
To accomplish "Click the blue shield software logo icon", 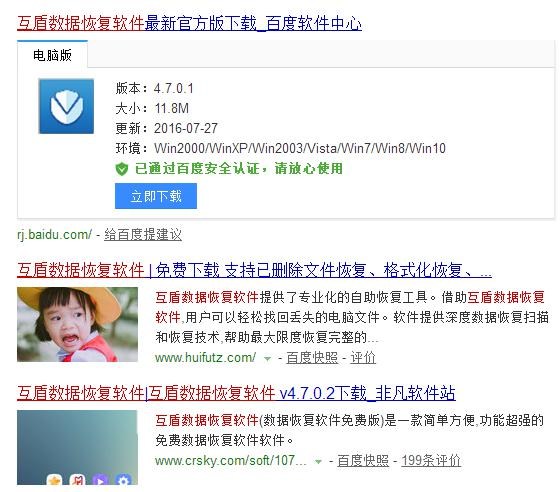I will click(x=66, y=106).
